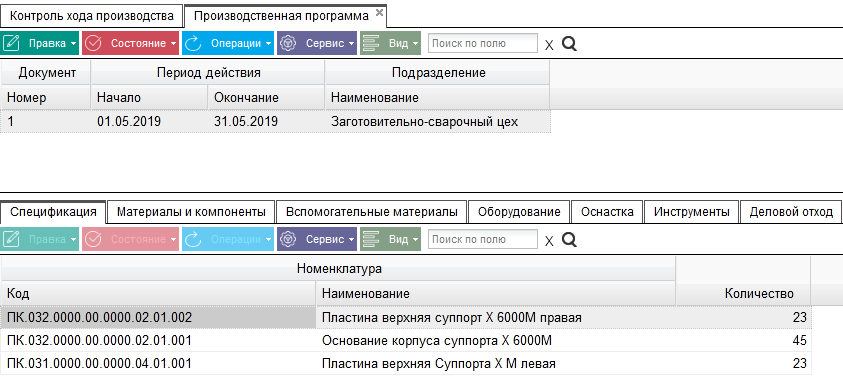Image resolution: width=843 pixels, height=391 pixels.
Task: Switch to Контроль хода производства tab
Action: 92,16
